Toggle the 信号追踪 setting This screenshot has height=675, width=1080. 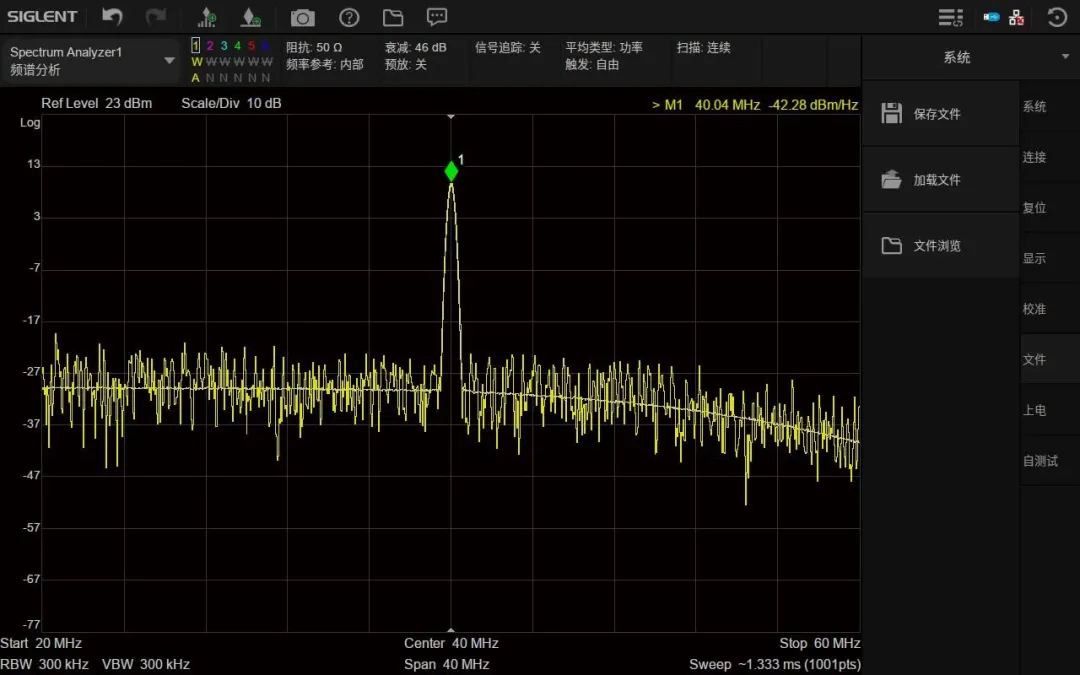[508, 48]
